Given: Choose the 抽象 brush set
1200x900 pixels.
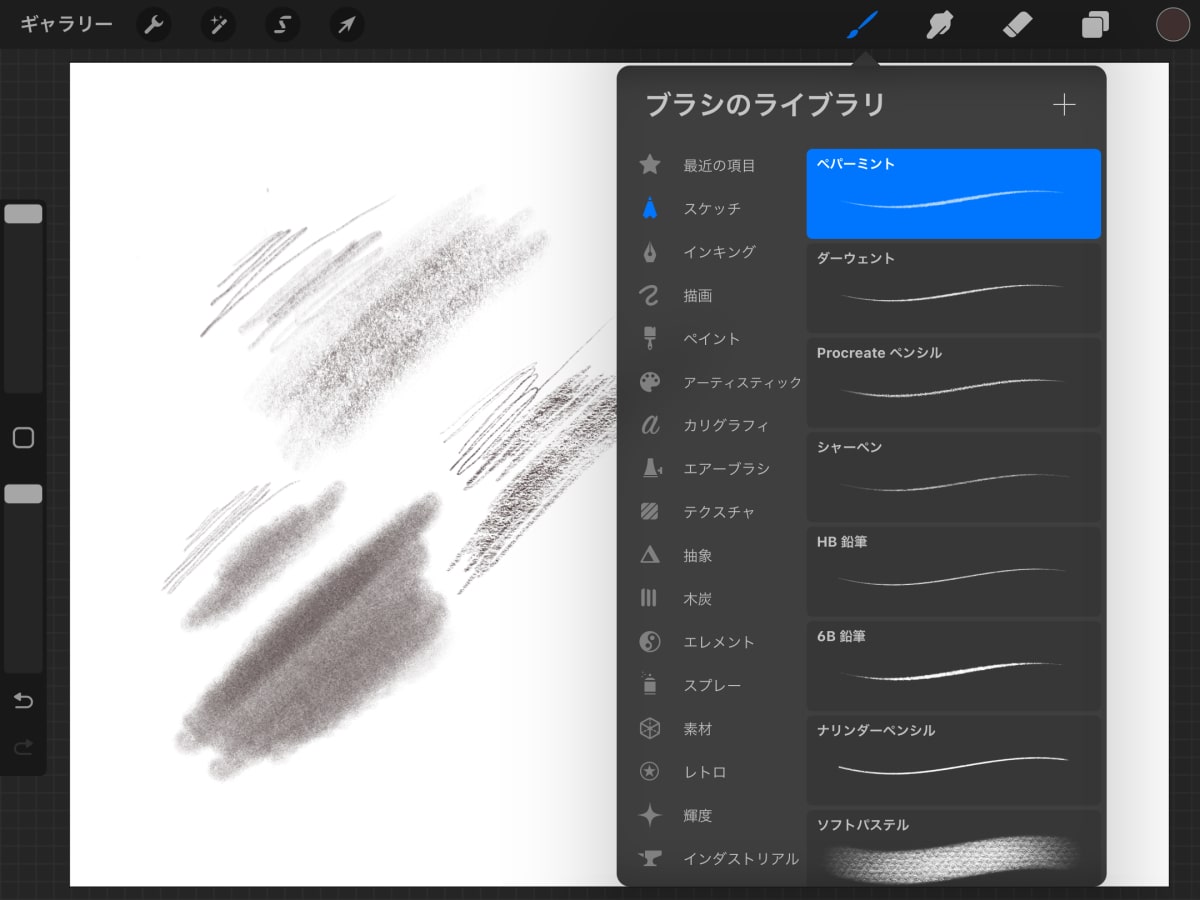Looking at the screenshot, I should (x=720, y=555).
